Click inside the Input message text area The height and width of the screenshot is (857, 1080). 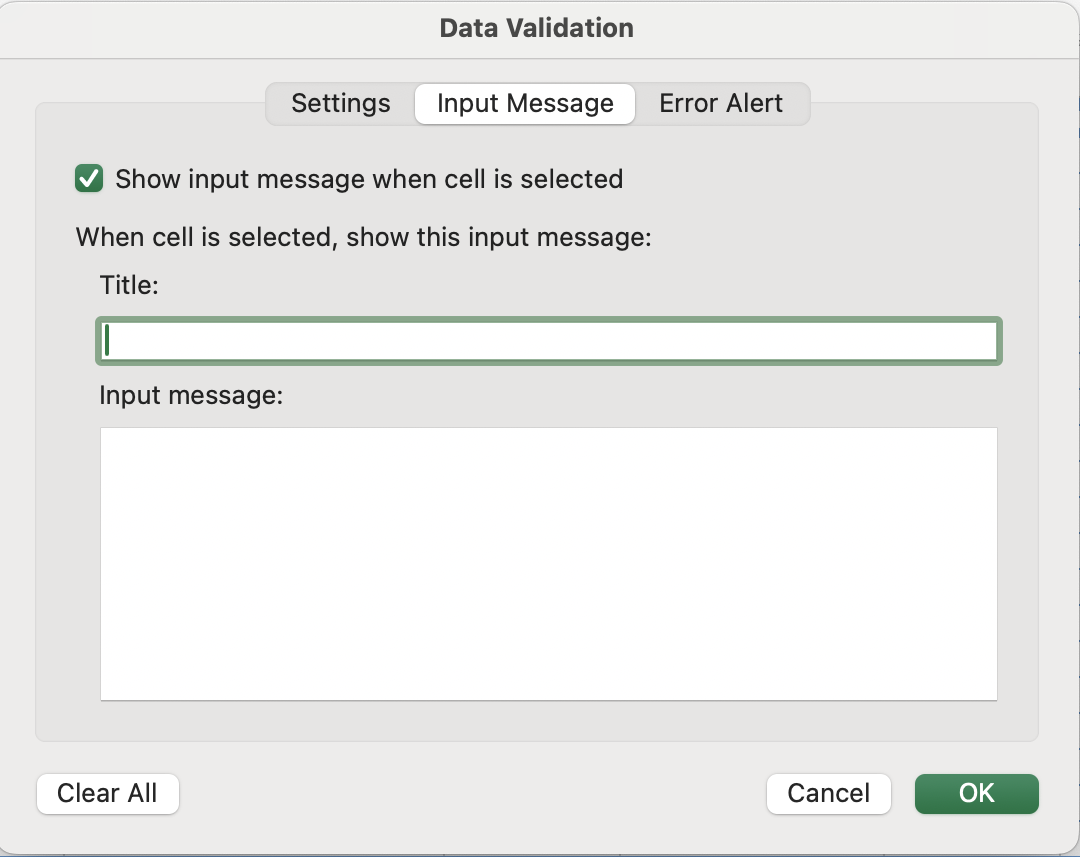click(x=548, y=563)
